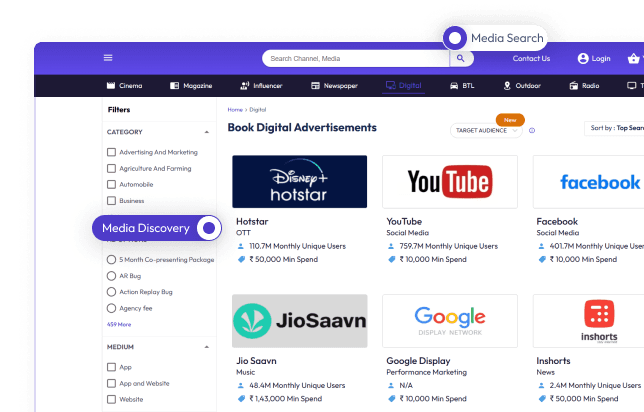
Task: Click the Hotstar monthly users person icon
Action: [x=241, y=246]
